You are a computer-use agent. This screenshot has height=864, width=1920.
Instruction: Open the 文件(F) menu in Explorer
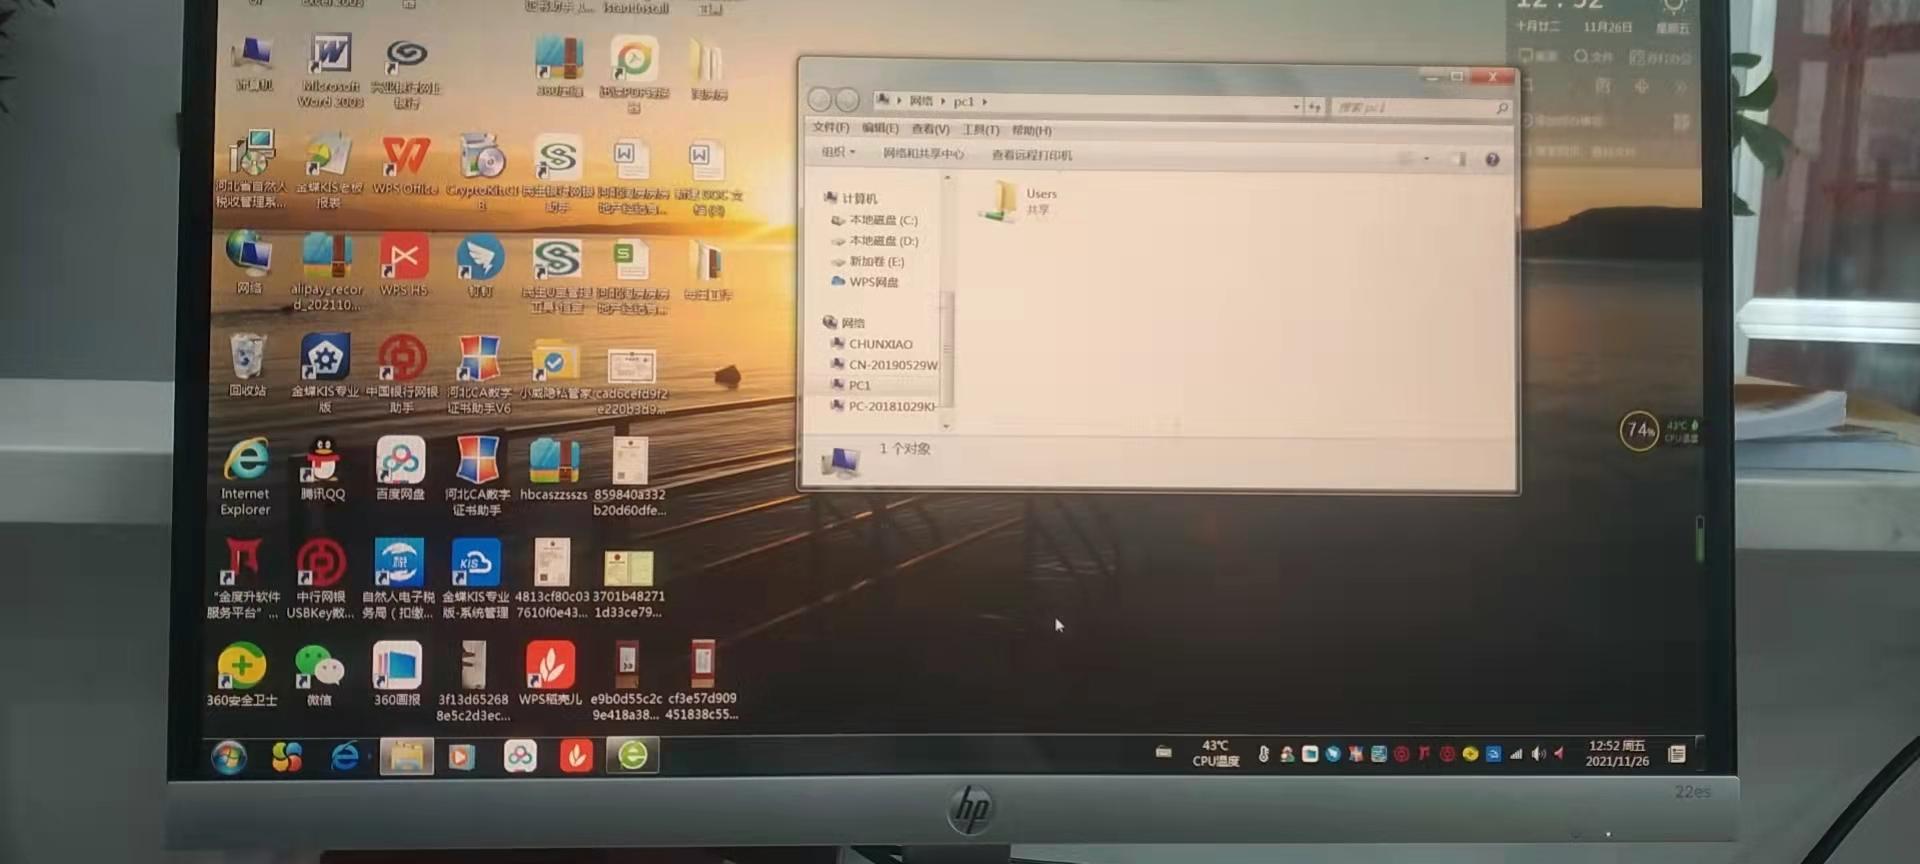[830, 128]
